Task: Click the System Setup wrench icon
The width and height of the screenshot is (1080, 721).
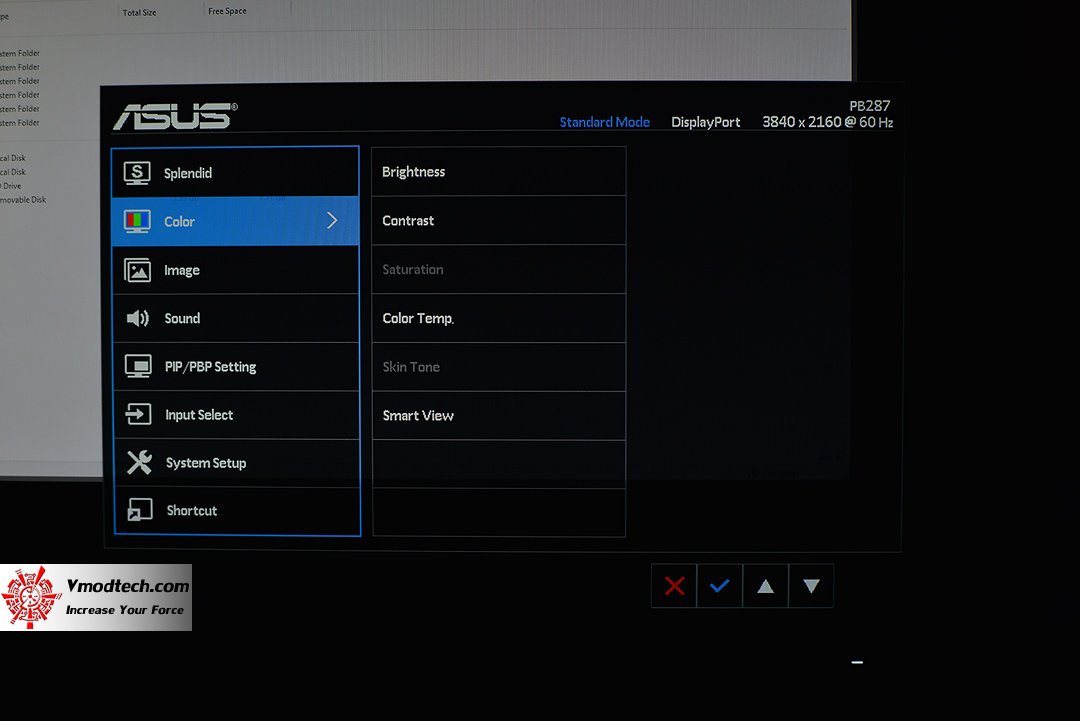Action: pos(139,462)
